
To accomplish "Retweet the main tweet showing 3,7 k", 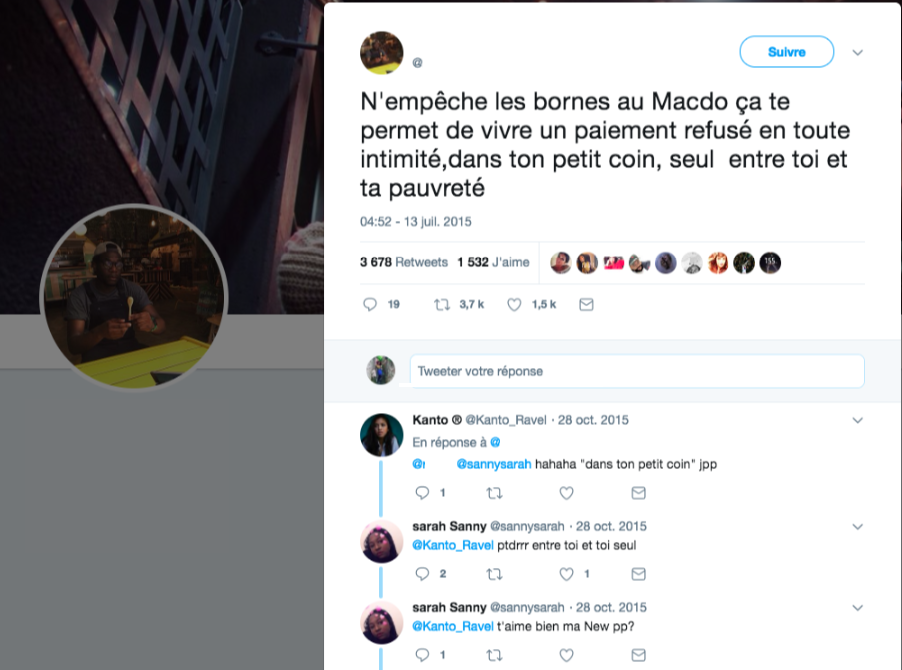I will [442, 304].
